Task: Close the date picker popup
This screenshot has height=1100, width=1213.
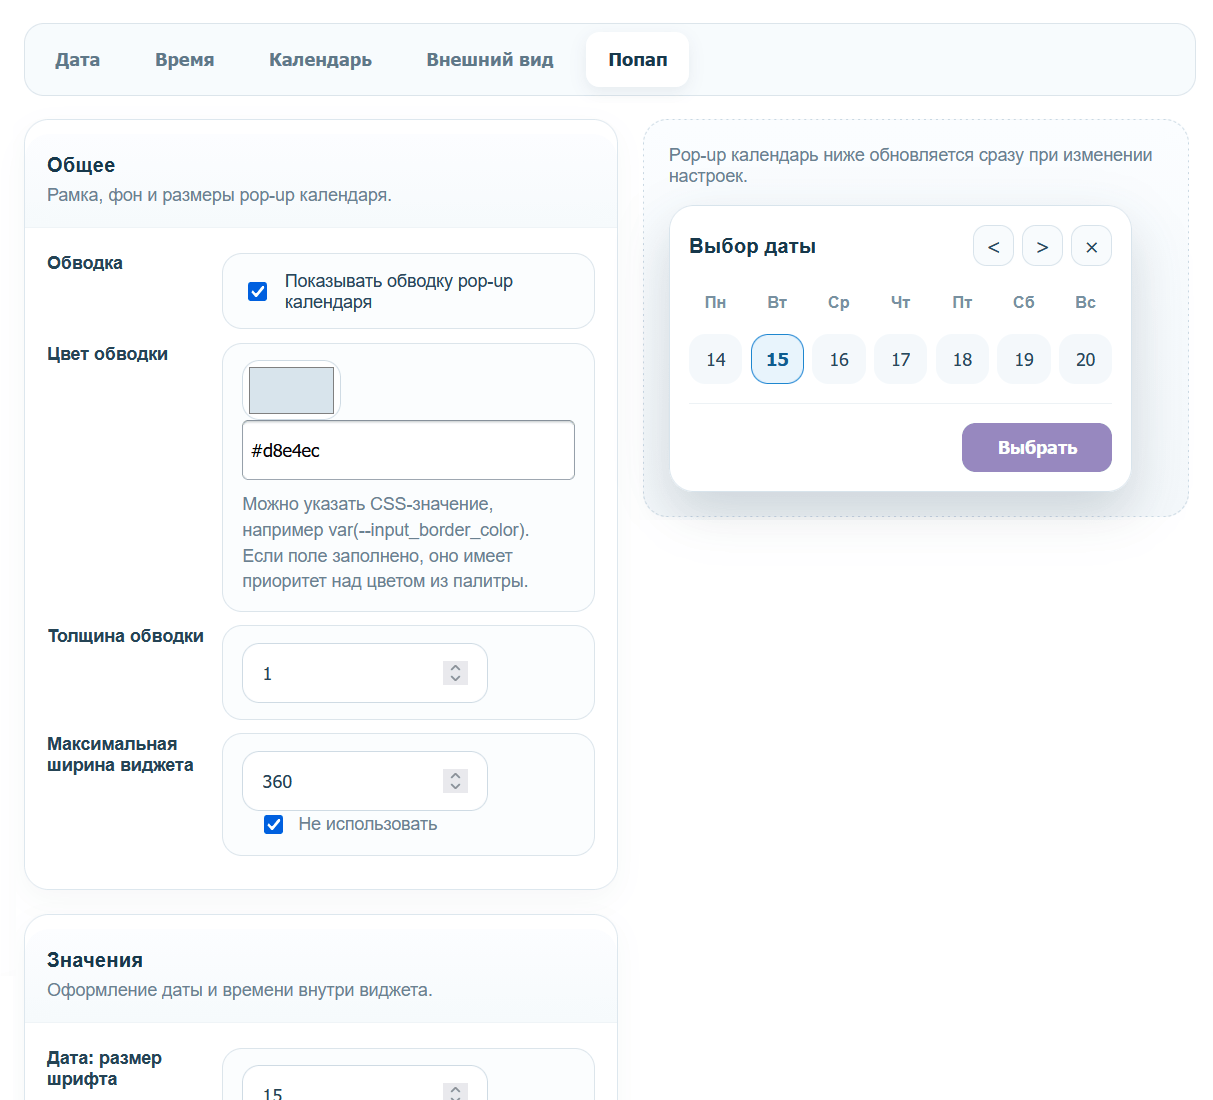Action: point(1091,246)
